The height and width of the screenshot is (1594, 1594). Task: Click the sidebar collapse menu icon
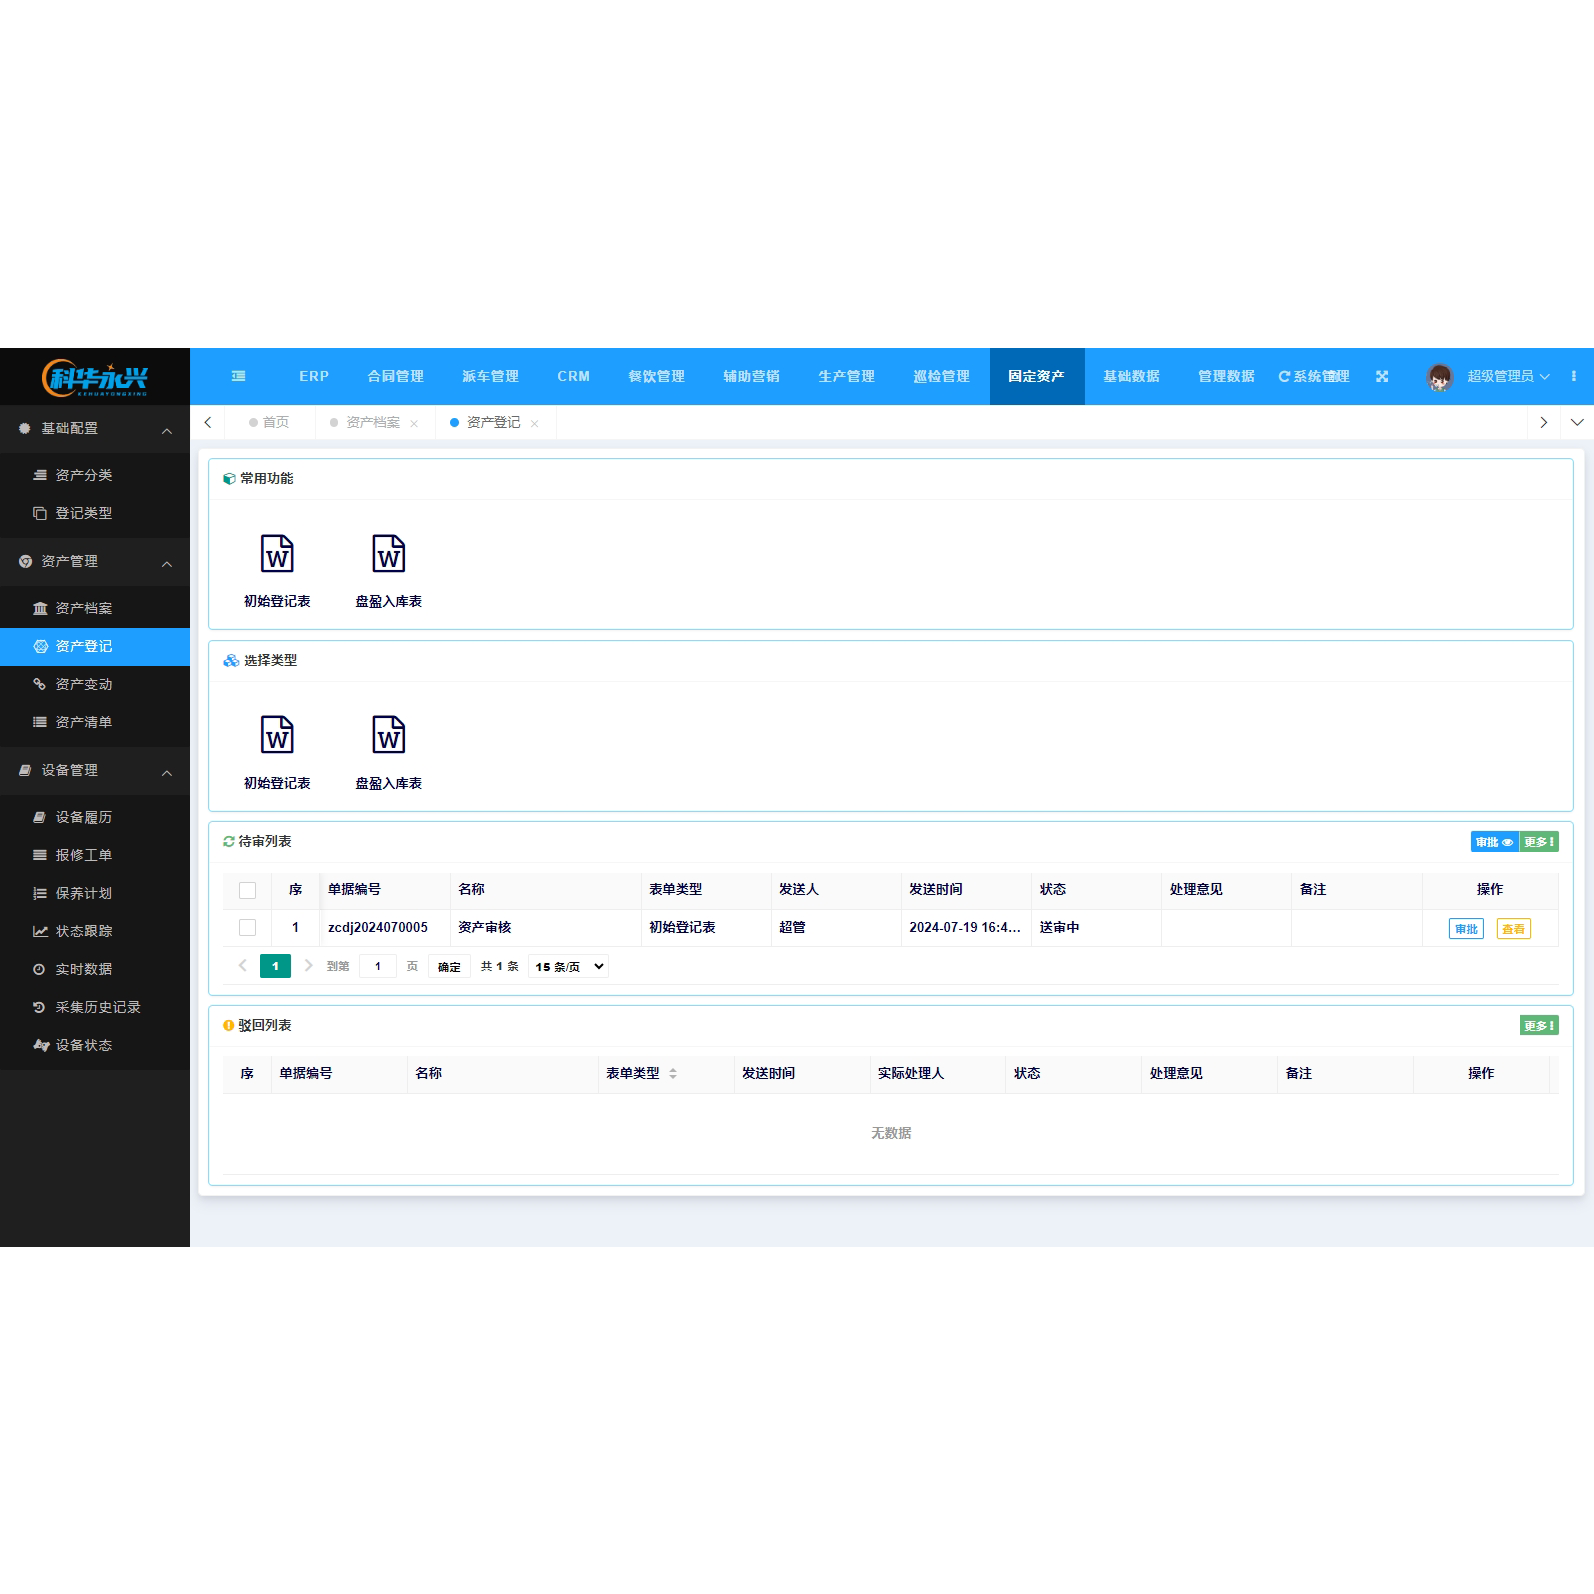[x=238, y=376]
